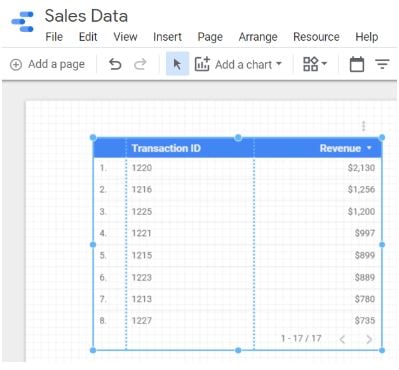
Task: Open the File menu
Action: 54,37
